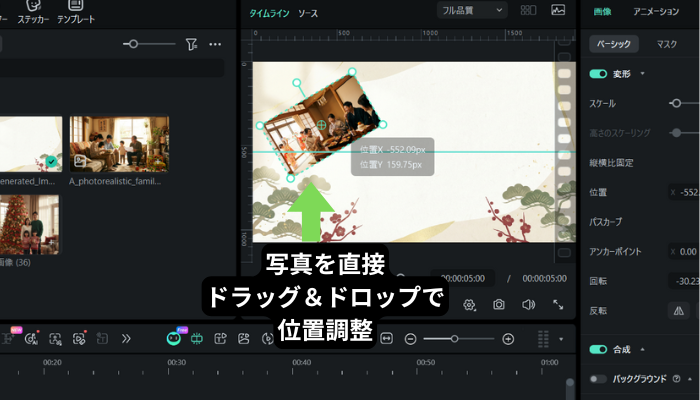Image resolution: width=700 pixels, height=400 pixels.
Task: Click the AI portrait cutout icon
Action: tap(55, 339)
